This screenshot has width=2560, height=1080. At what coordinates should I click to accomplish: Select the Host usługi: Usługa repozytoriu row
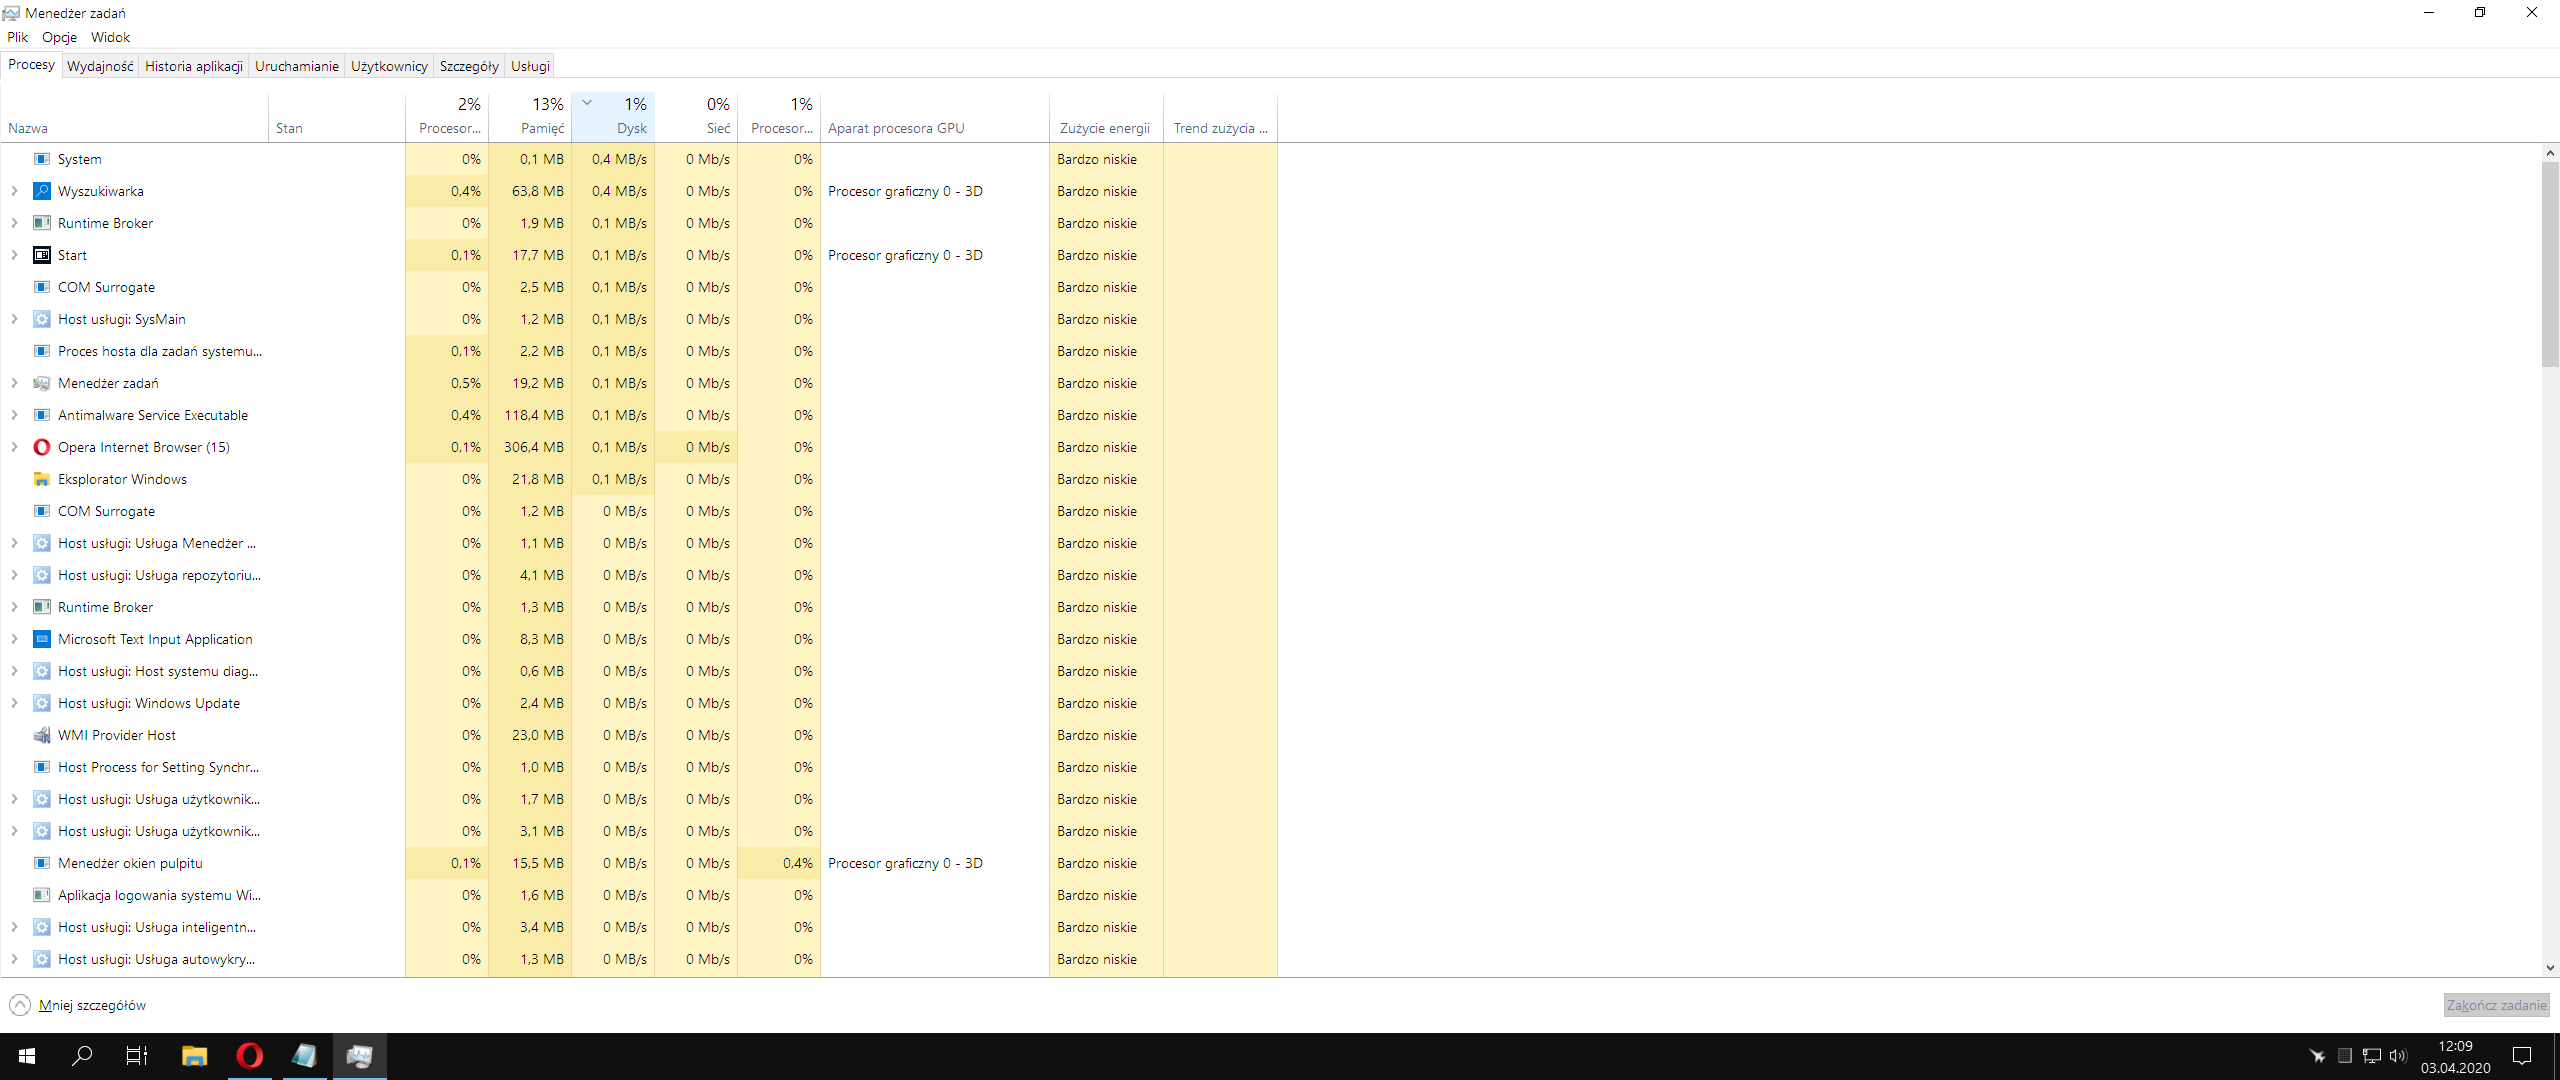640,575
